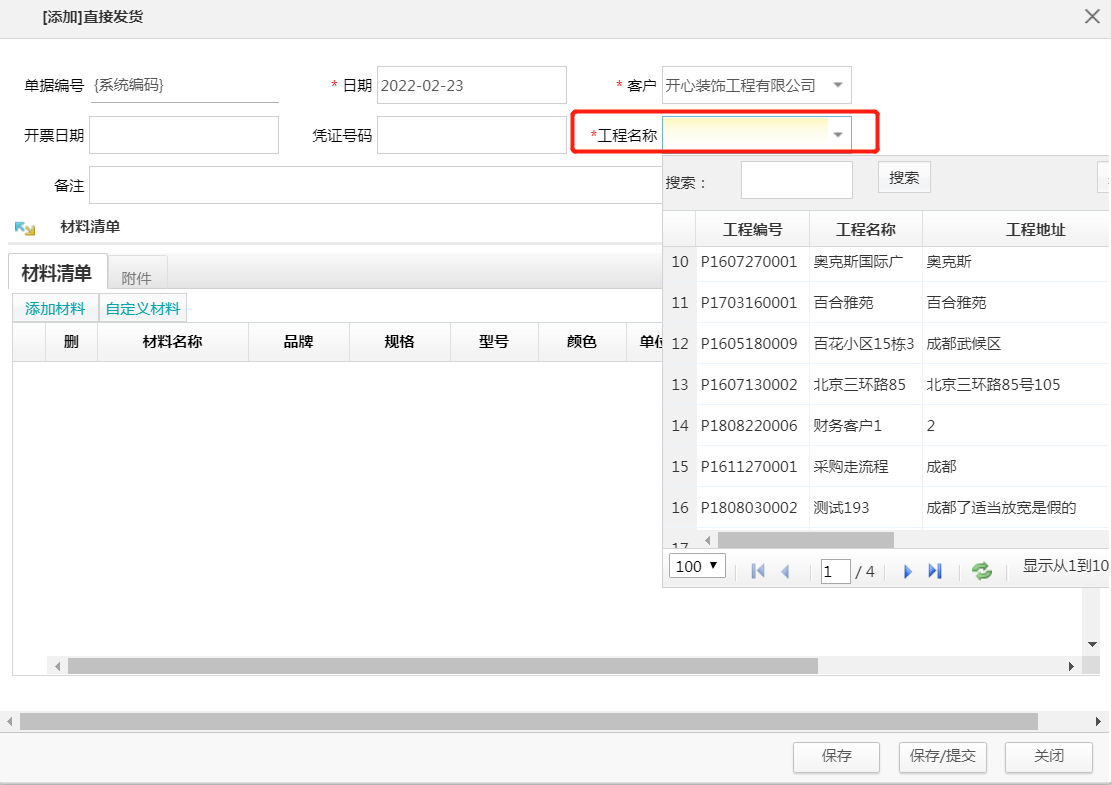Go to previous page in project pager

[x=785, y=571]
